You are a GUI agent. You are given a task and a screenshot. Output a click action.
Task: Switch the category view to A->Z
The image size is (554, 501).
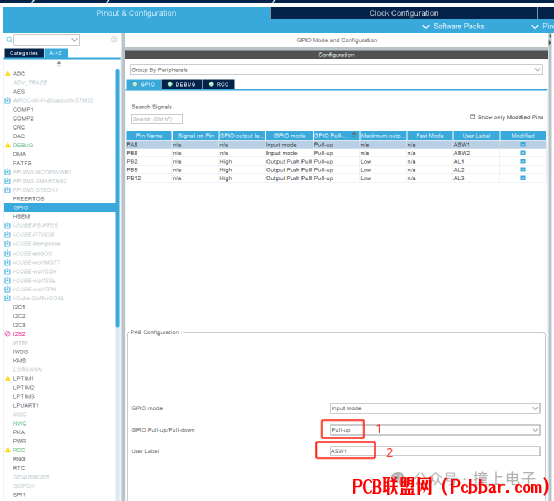(56, 53)
